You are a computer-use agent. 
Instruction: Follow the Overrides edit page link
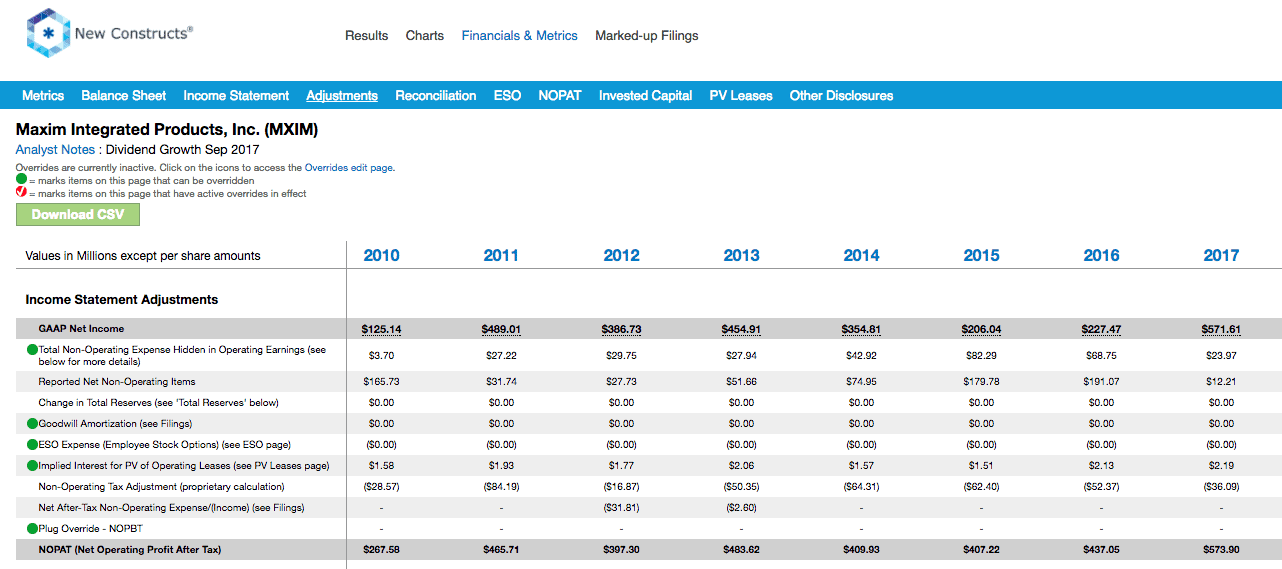349,168
